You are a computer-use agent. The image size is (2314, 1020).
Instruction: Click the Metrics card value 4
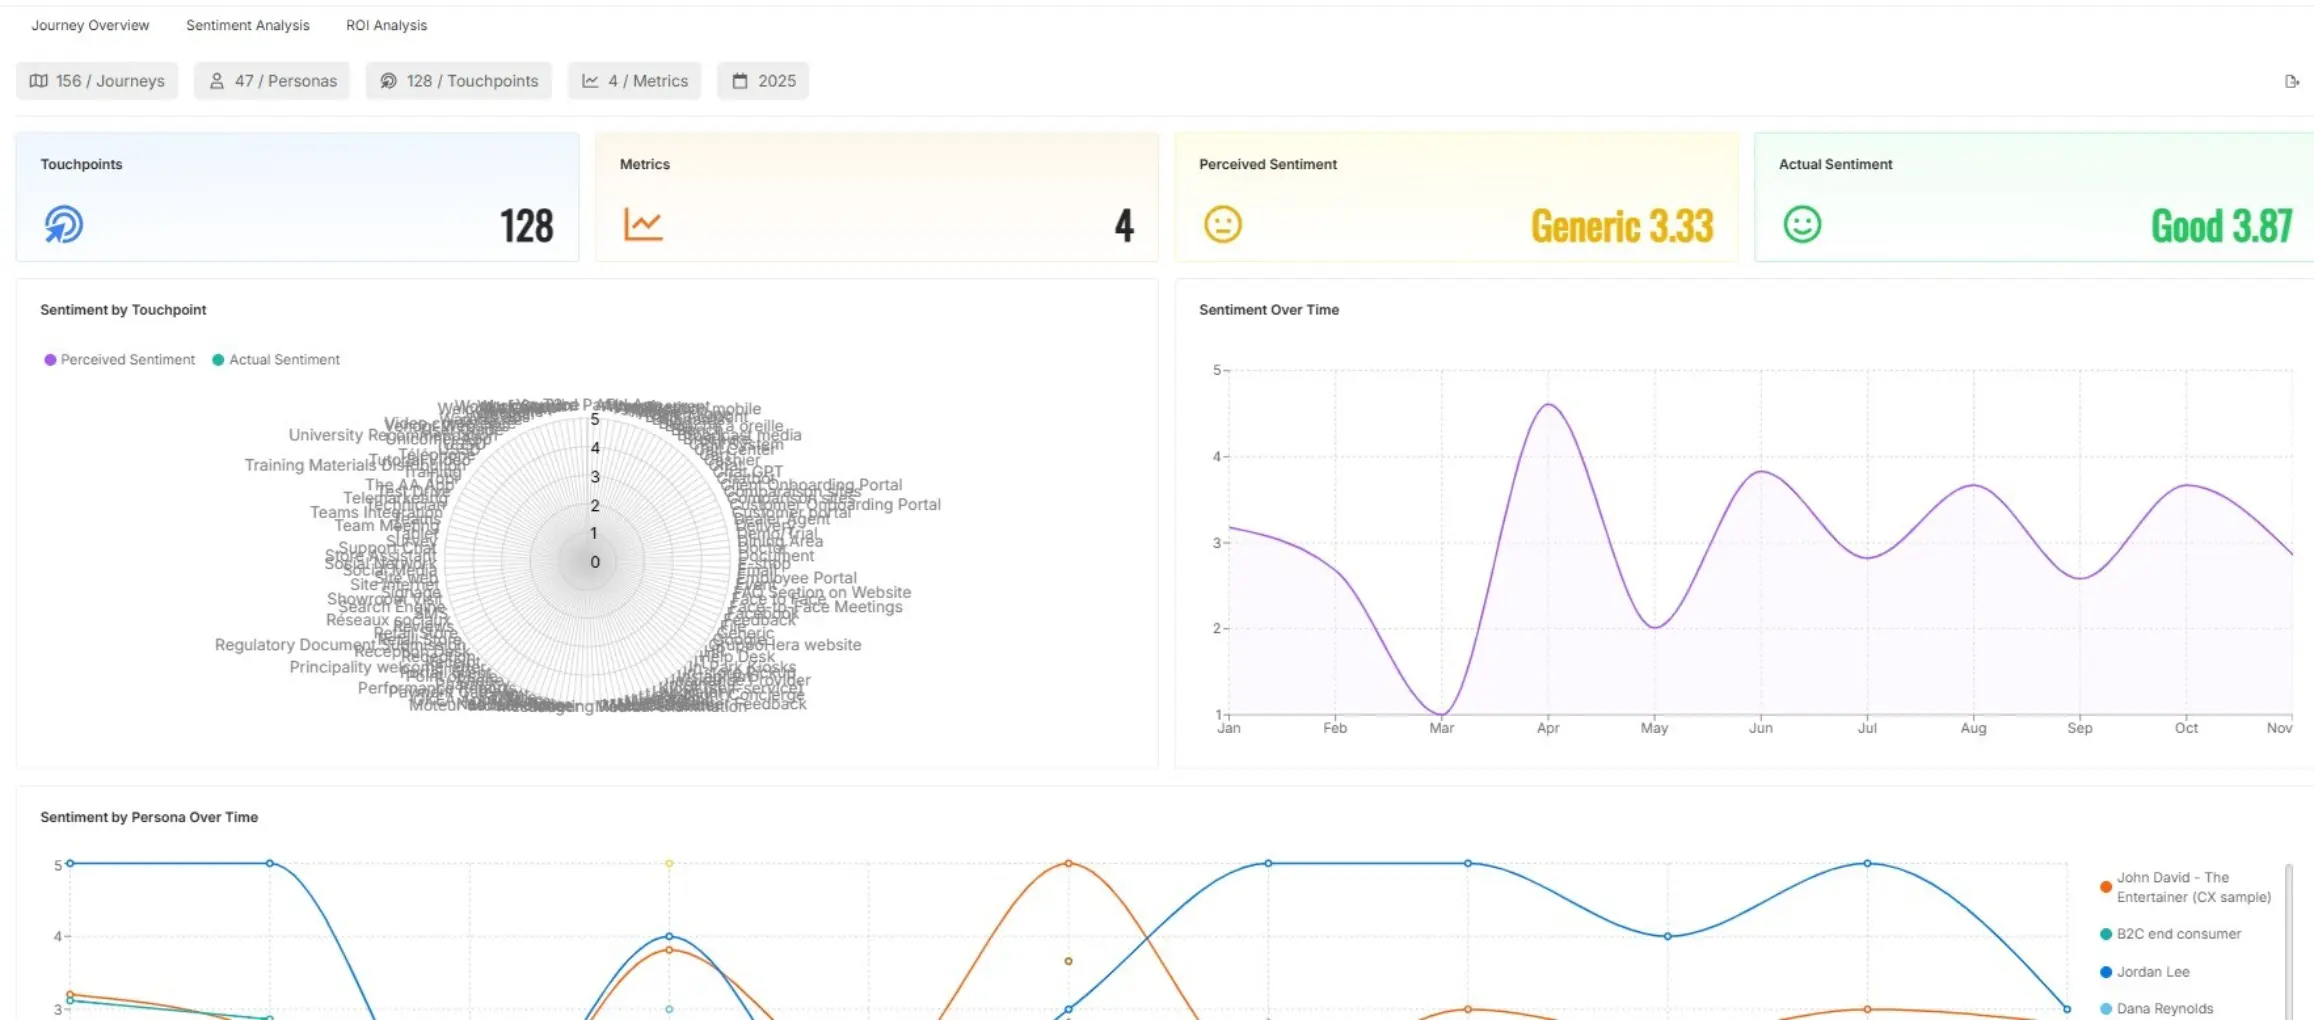[1124, 226]
